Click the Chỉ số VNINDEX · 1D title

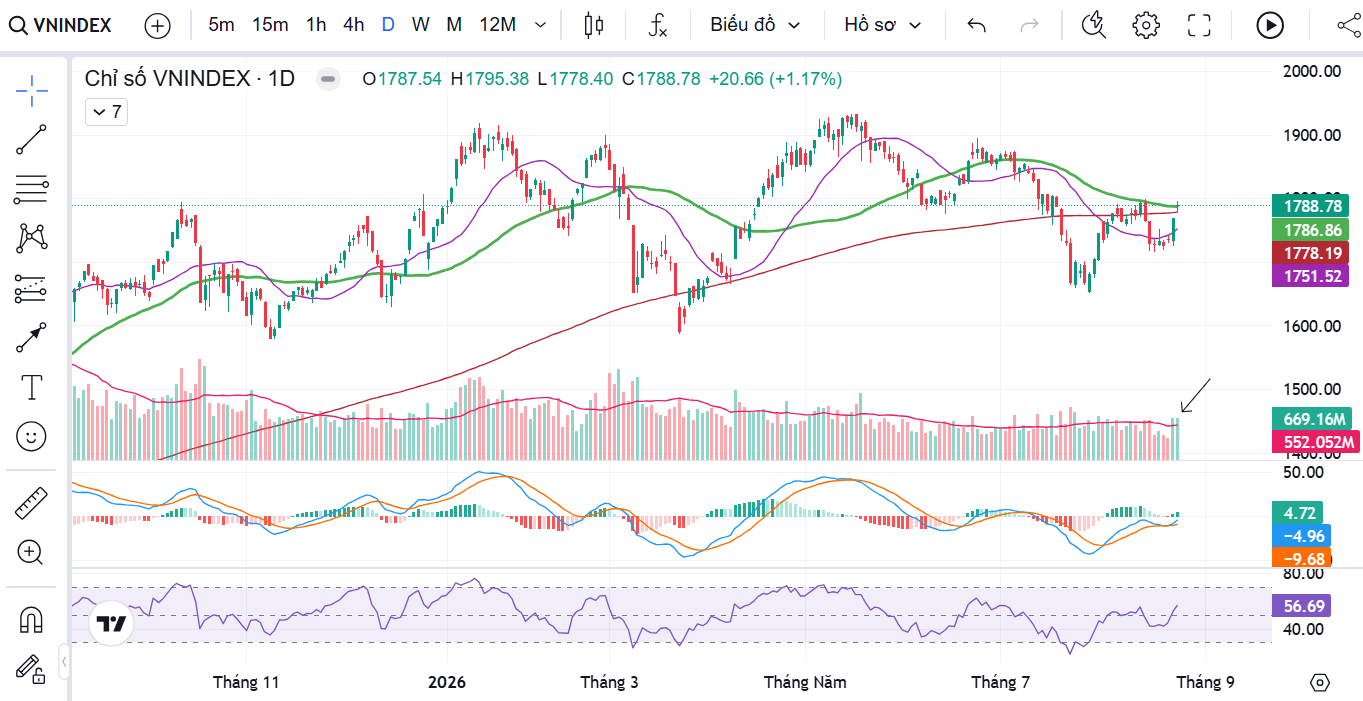pyautogui.click(x=190, y=79)
